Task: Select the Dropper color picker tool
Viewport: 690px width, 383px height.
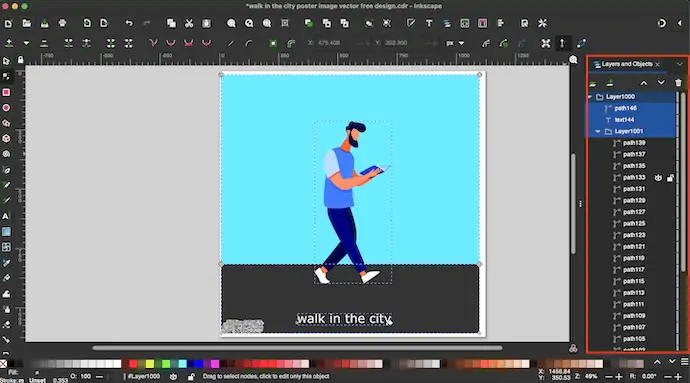Action: (x=6, y=263)
